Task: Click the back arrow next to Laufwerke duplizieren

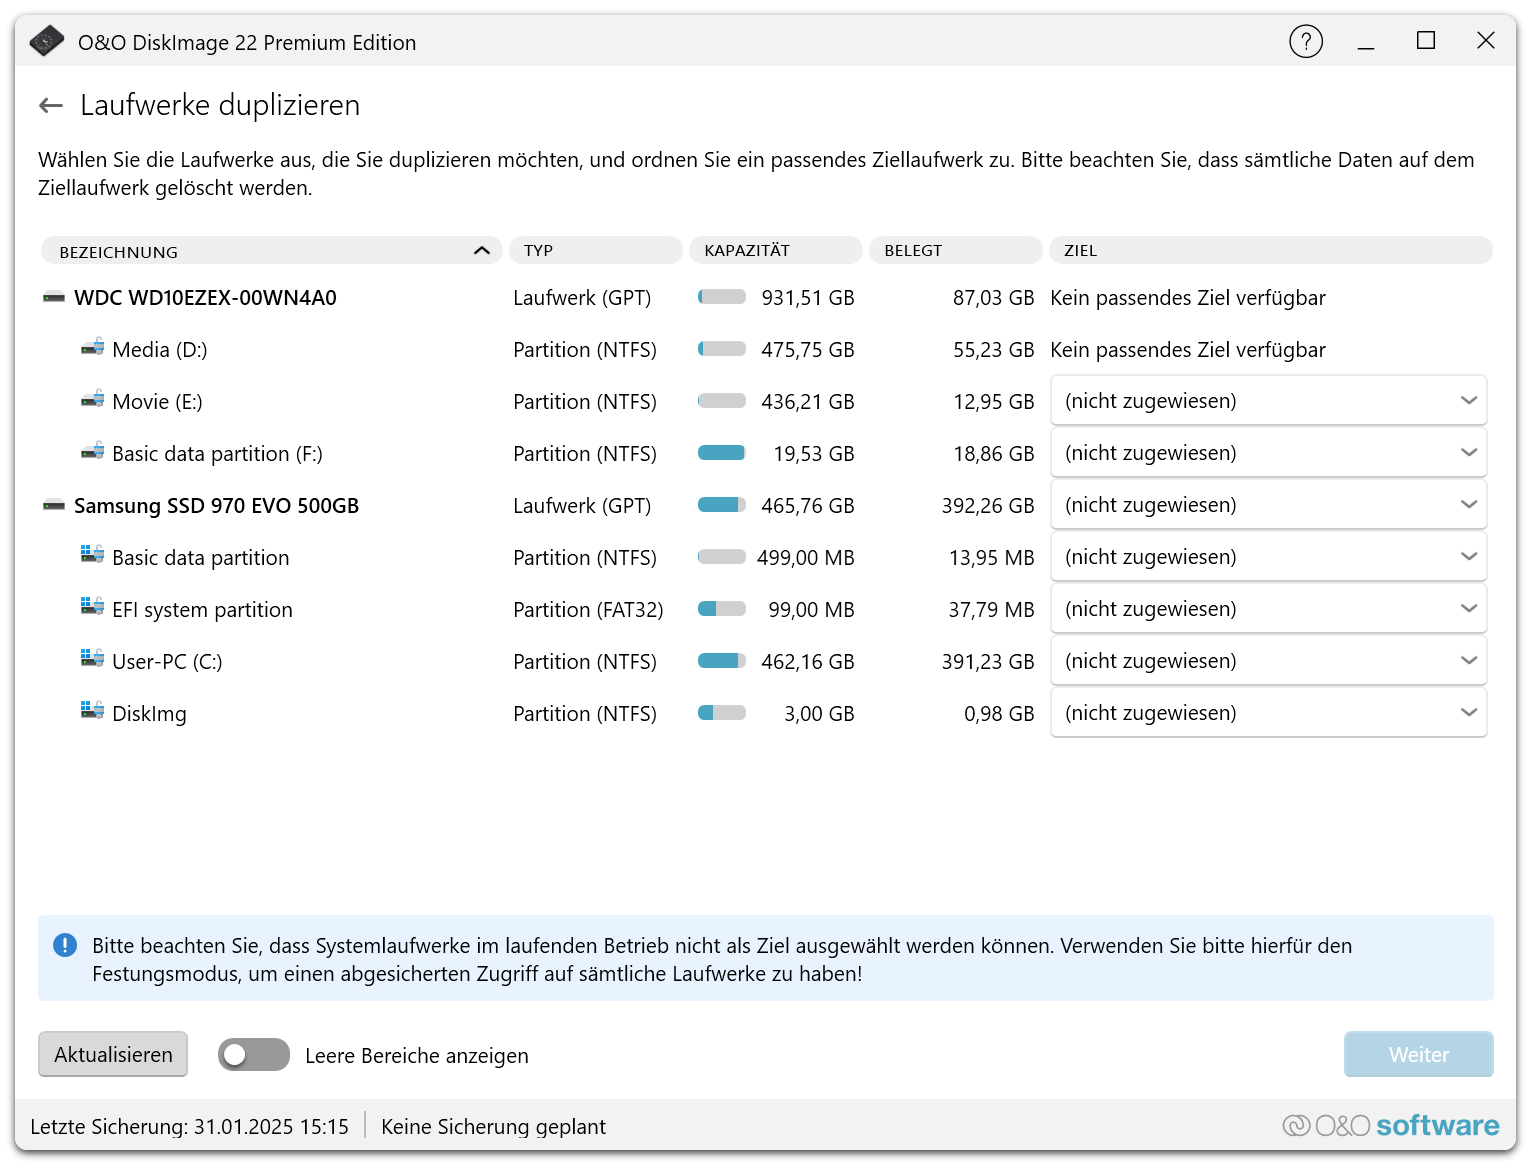Action: coord(50,106)
